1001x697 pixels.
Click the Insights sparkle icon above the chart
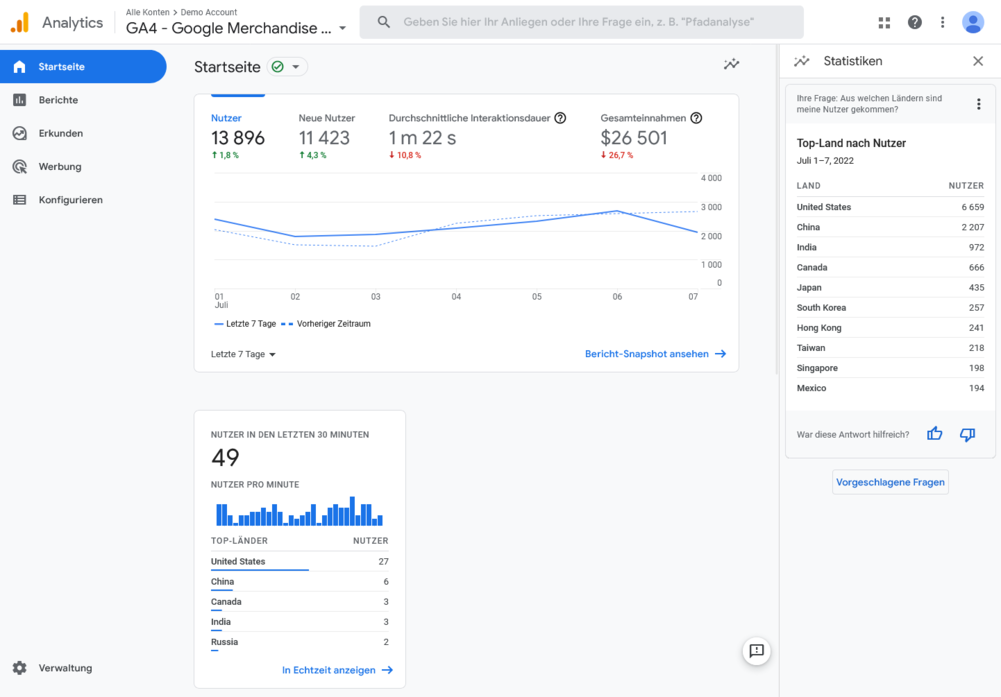tap(731, 63)
